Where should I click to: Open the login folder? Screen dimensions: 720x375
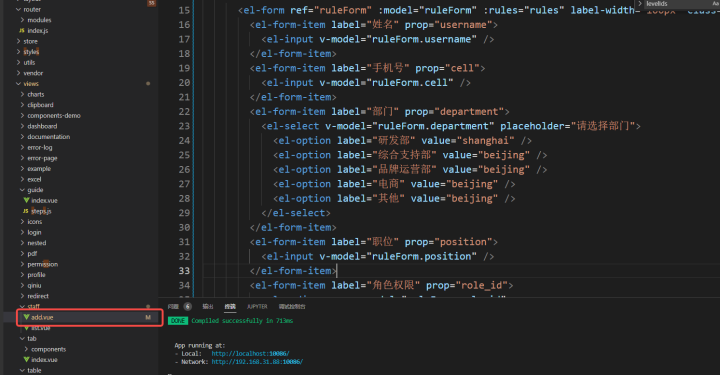pos(34,232)
